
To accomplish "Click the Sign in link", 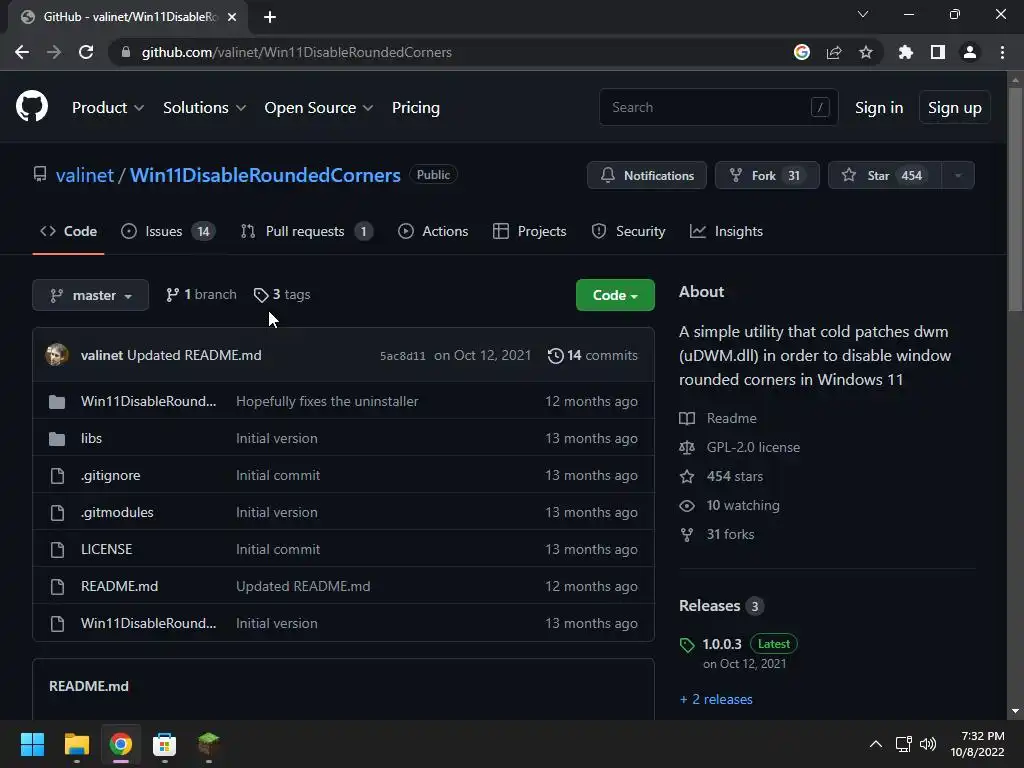I will point(879,108).
